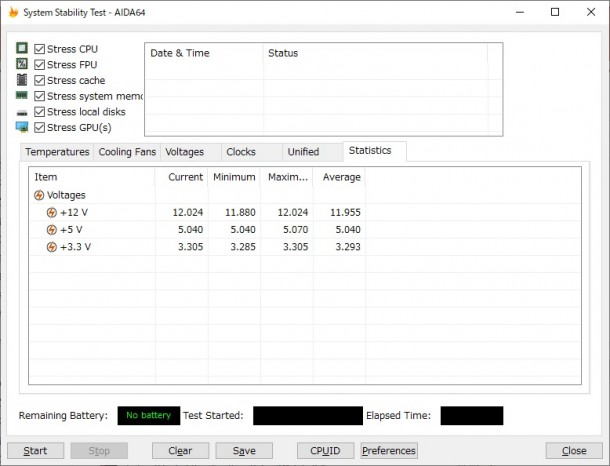
Task: Uncheck the Stress FPU checkbox
Action: [39, 65]
